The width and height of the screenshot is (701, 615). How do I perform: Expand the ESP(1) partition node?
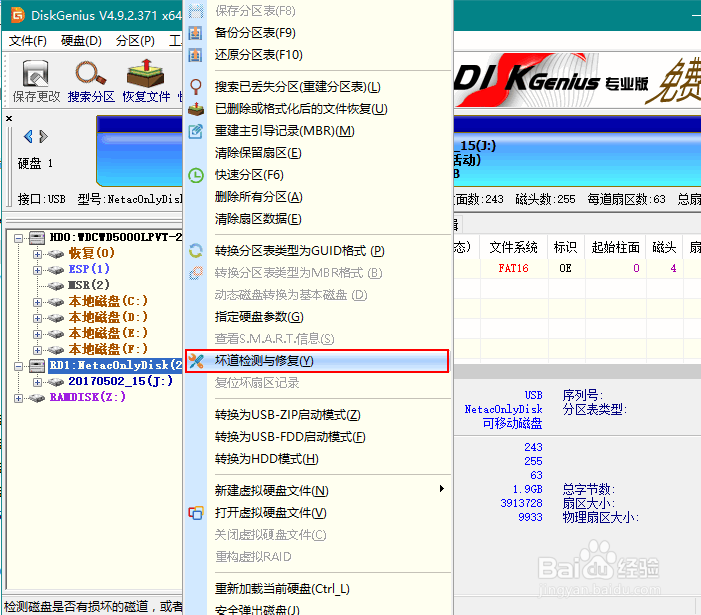click(x=38, y=270)
